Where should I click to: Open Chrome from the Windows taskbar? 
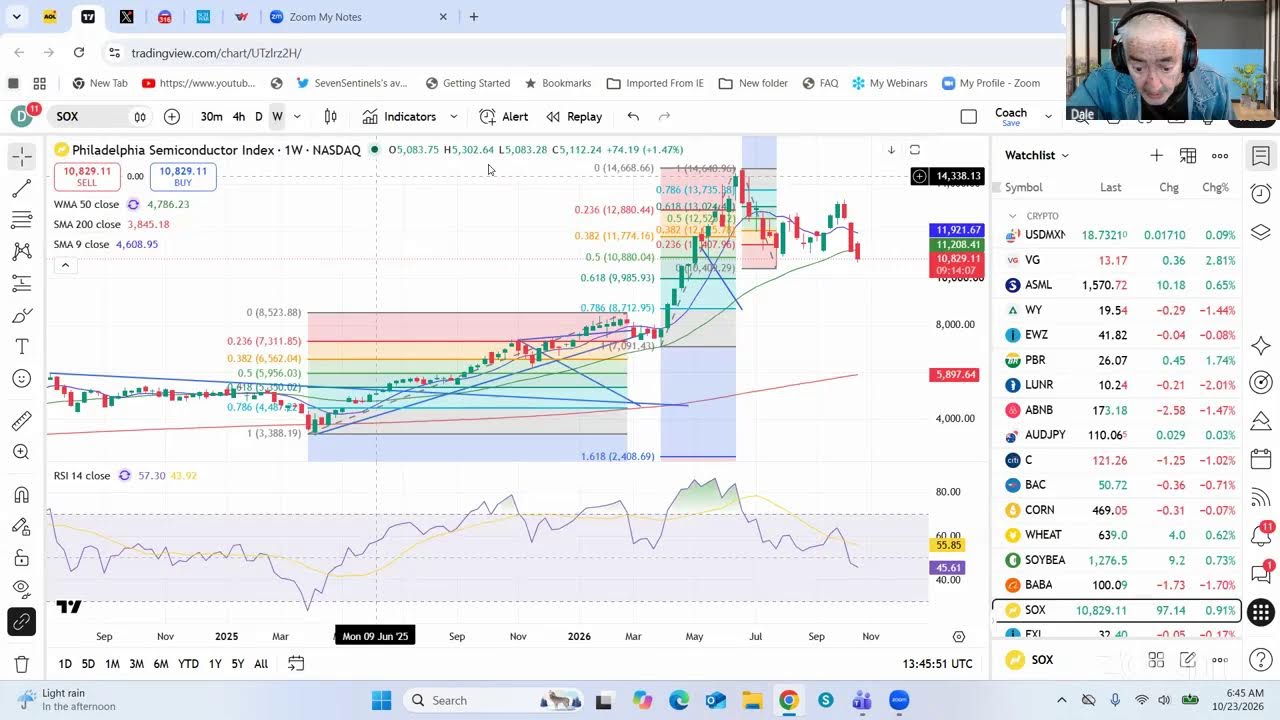click(x=788, y=700)
